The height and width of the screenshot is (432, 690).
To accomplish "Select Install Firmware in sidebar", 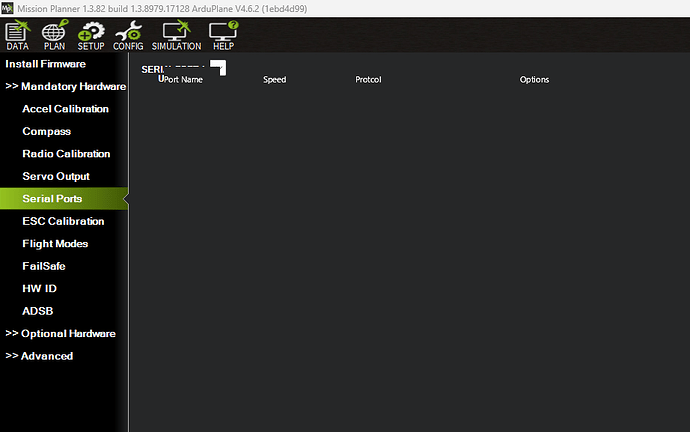I will click(46, 64).
